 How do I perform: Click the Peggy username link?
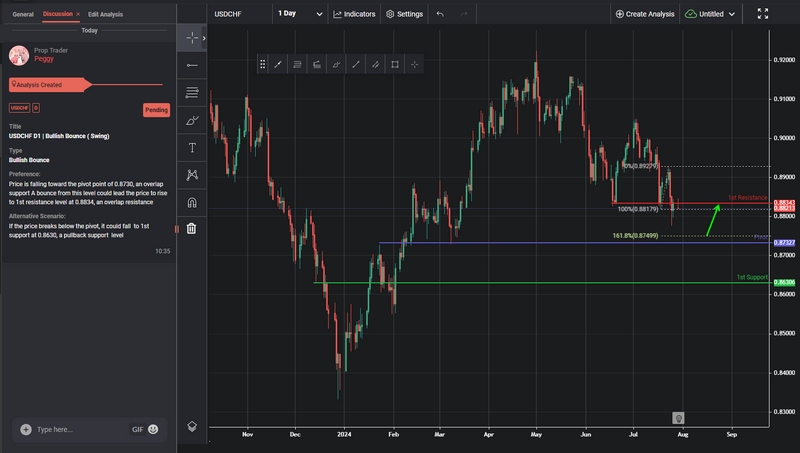pos(44,59)
